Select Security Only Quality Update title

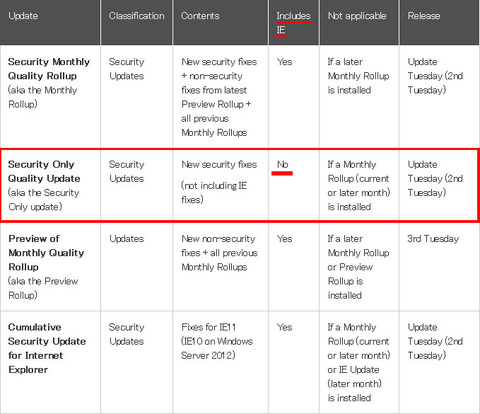tap(44, 171)
